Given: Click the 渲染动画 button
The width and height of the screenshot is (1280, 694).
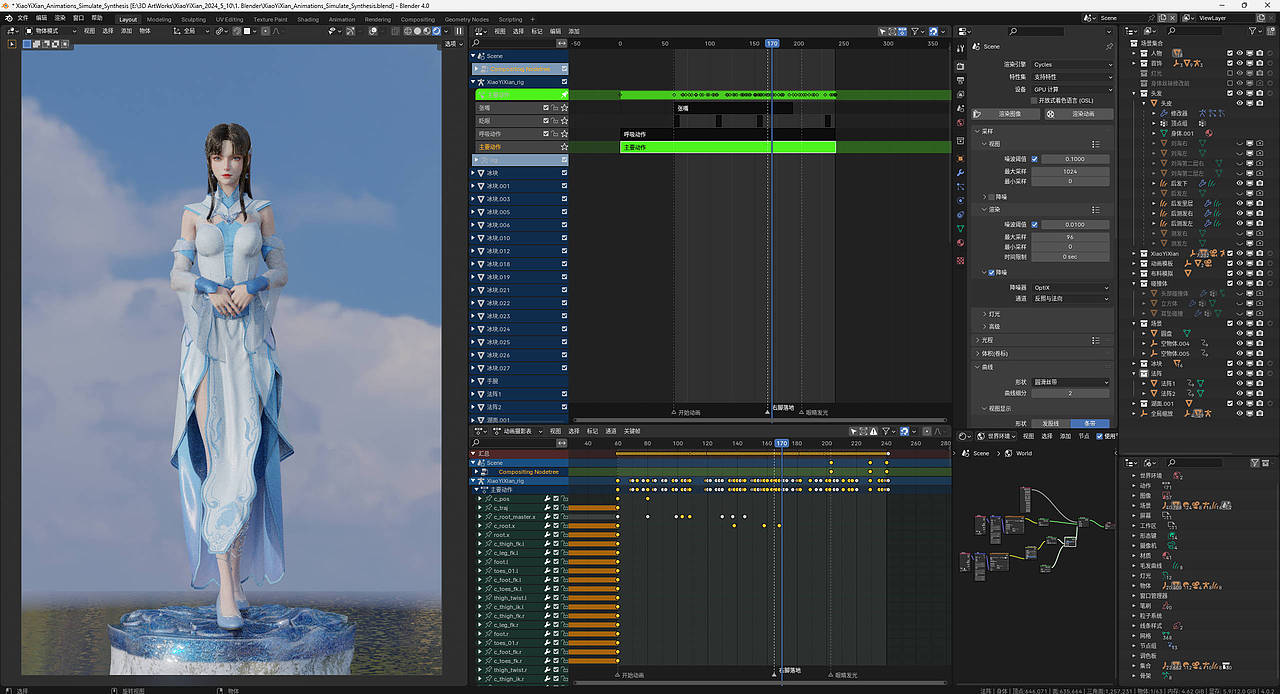Looking at the screenshot, I should (1078, 114).
